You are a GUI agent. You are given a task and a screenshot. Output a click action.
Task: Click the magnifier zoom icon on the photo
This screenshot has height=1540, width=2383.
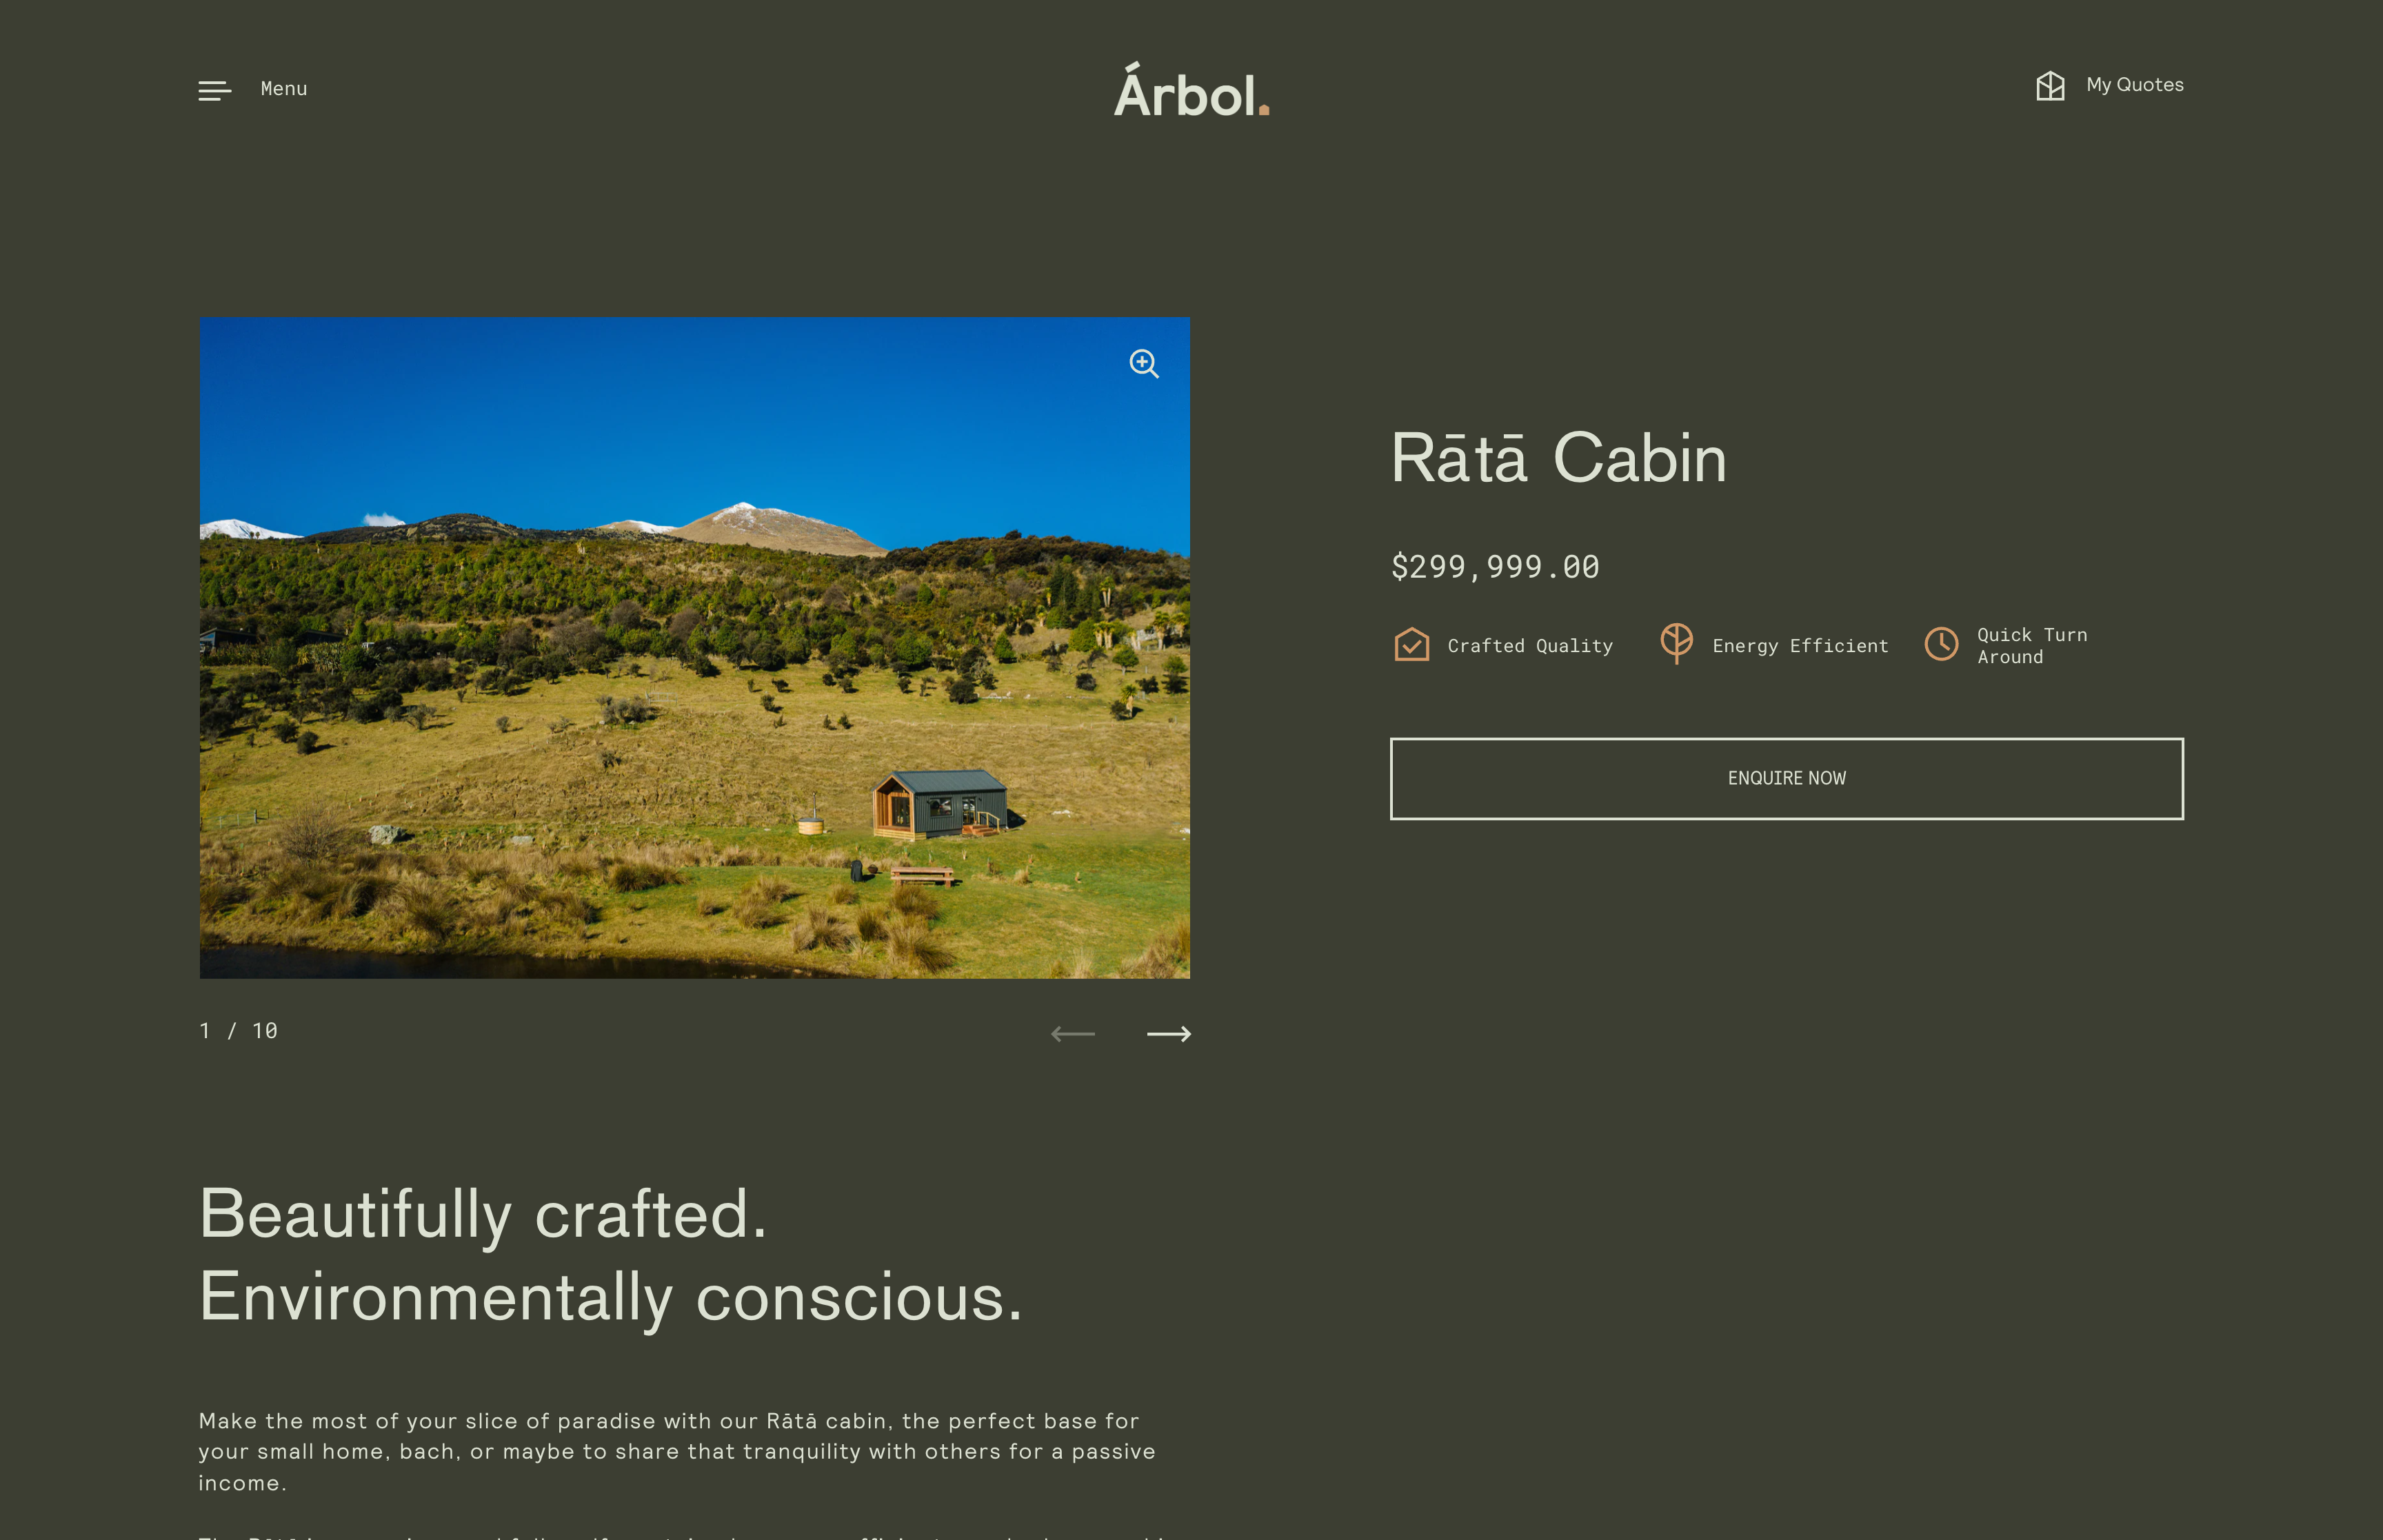pos(1143,363)
